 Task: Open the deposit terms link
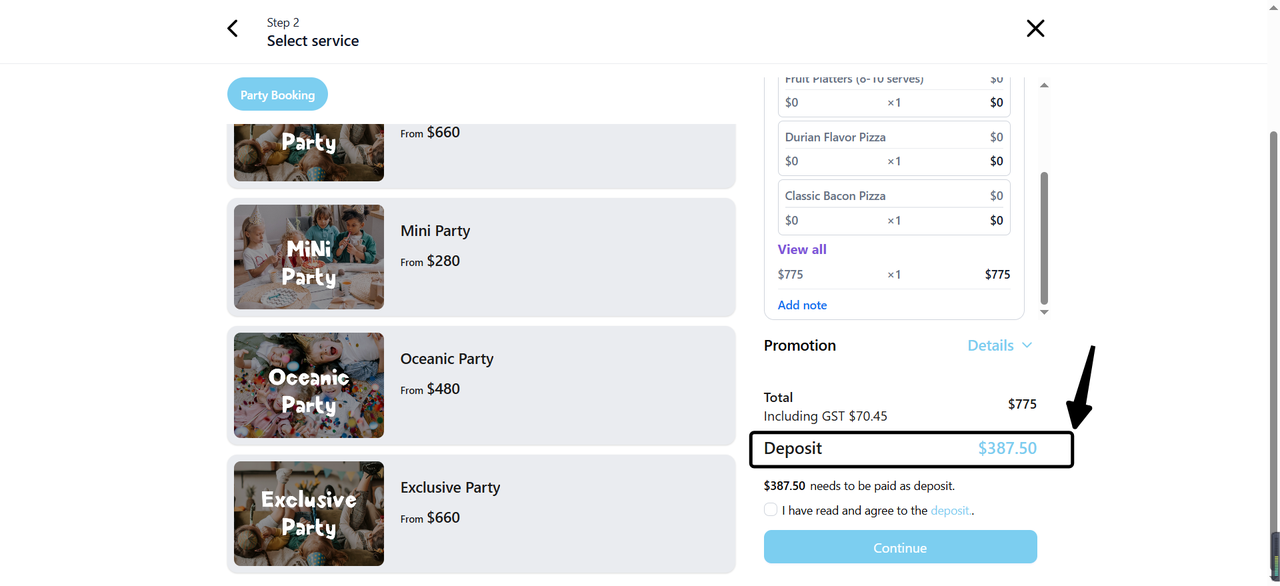(x=950, y=510)
